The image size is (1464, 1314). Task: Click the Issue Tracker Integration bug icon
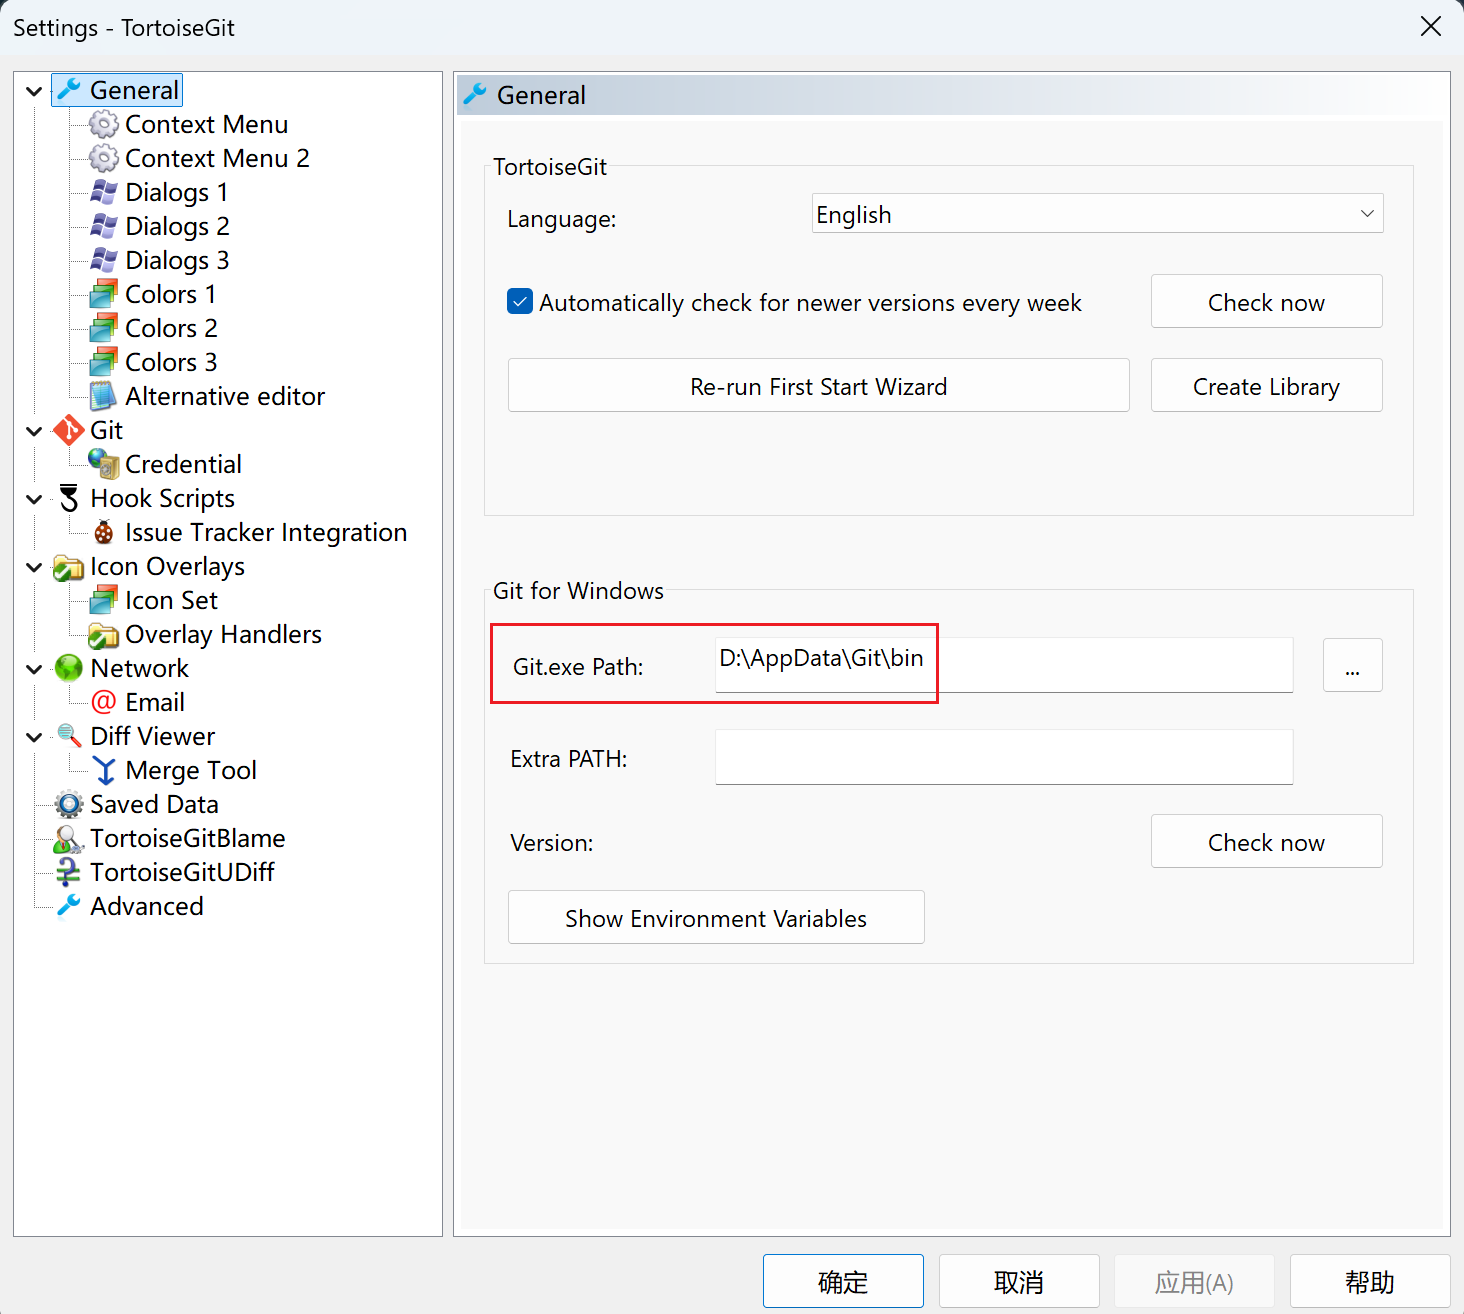tap(104, 532)
